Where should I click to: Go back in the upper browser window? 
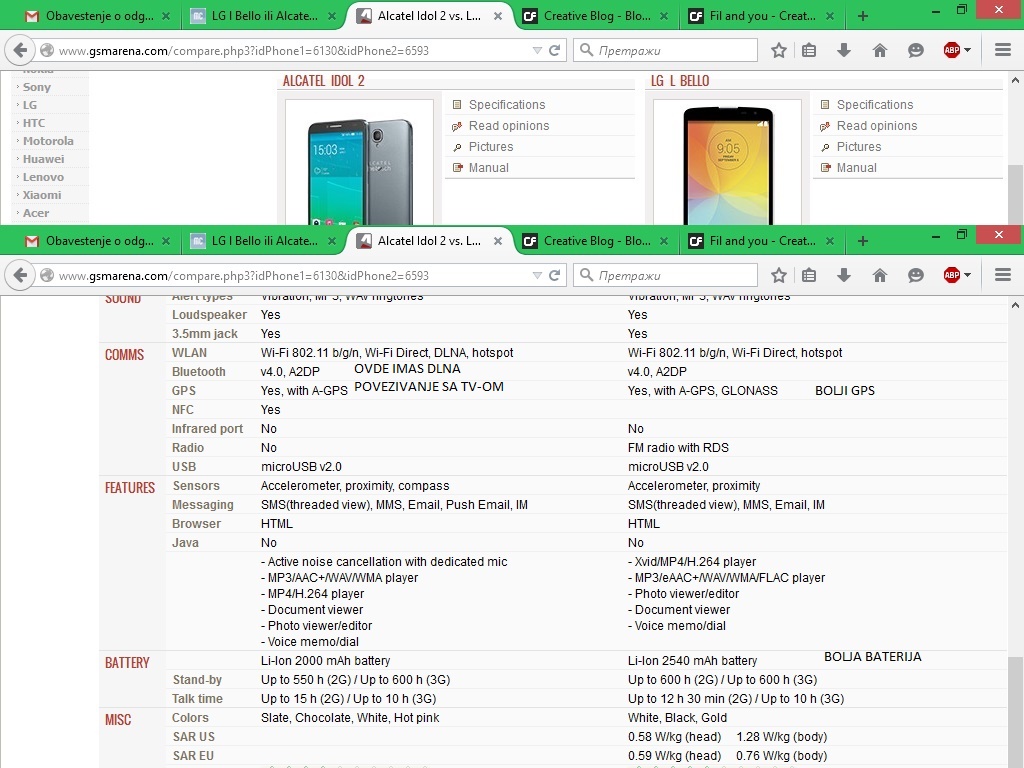(x=20, y=50)
